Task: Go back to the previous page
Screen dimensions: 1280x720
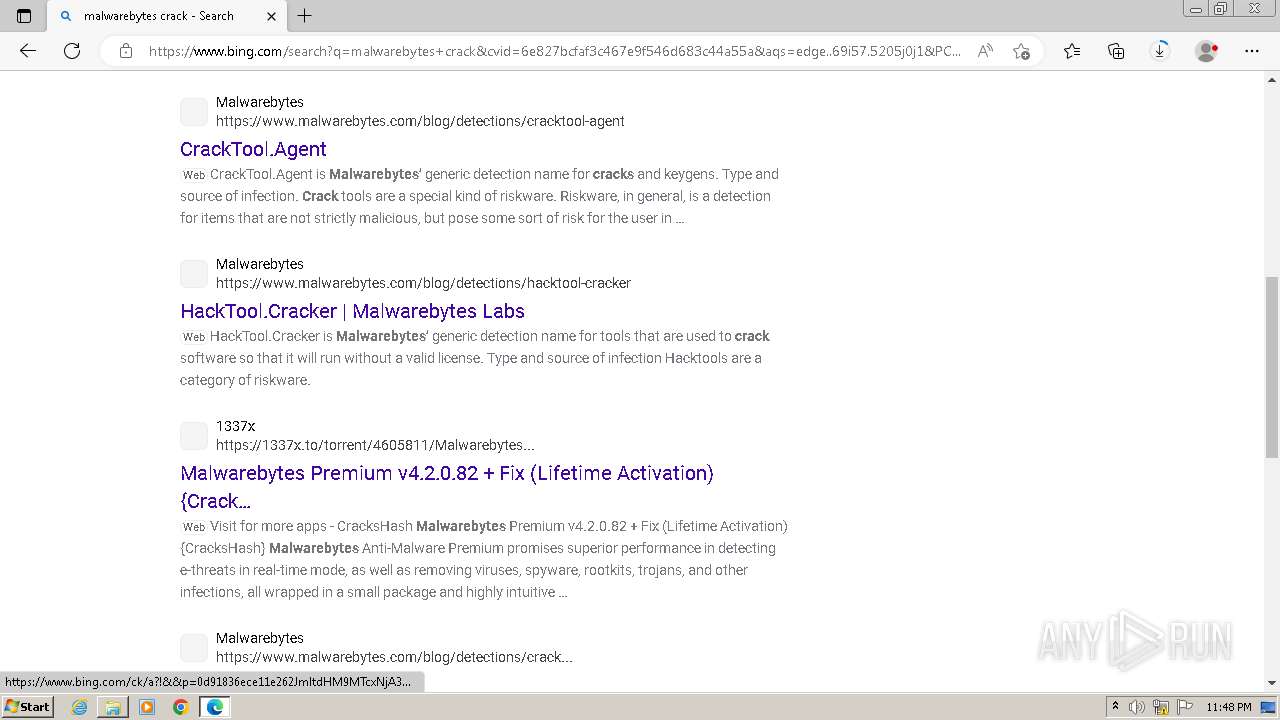Action: pos(28,51)
